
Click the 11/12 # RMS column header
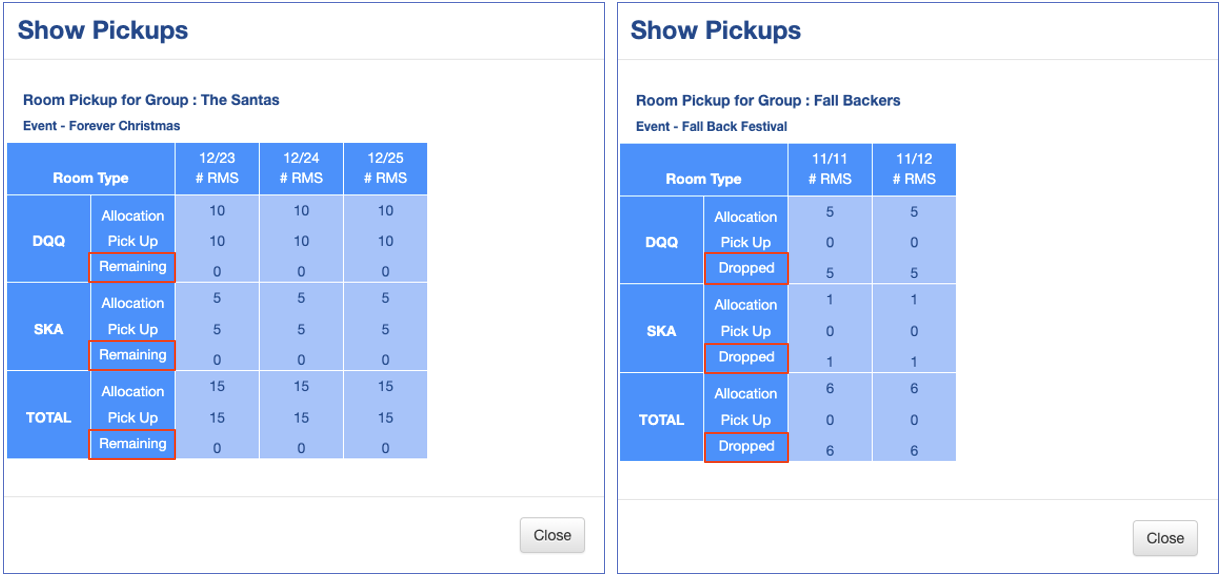click(x=914, y=169)
